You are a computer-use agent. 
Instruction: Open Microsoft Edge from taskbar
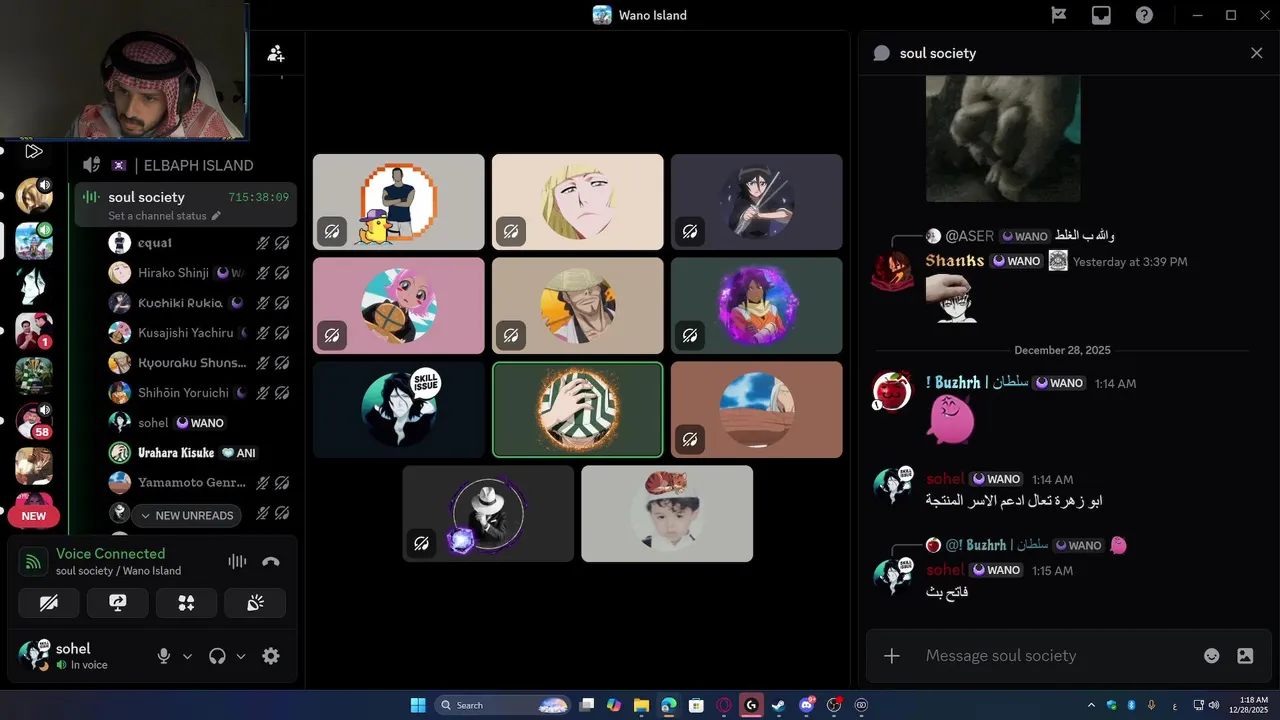pyautogui.click(x=669, y=705)
